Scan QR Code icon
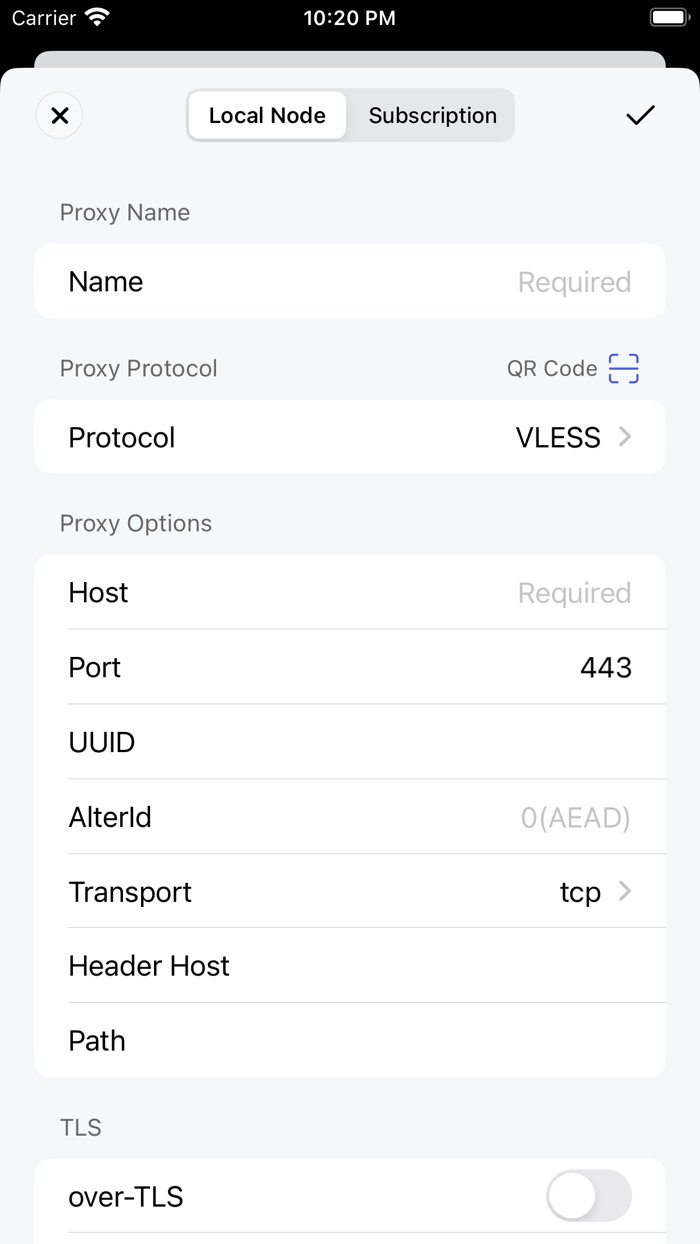This screenshot has width=700, height=1244. [x=623, y=368]
